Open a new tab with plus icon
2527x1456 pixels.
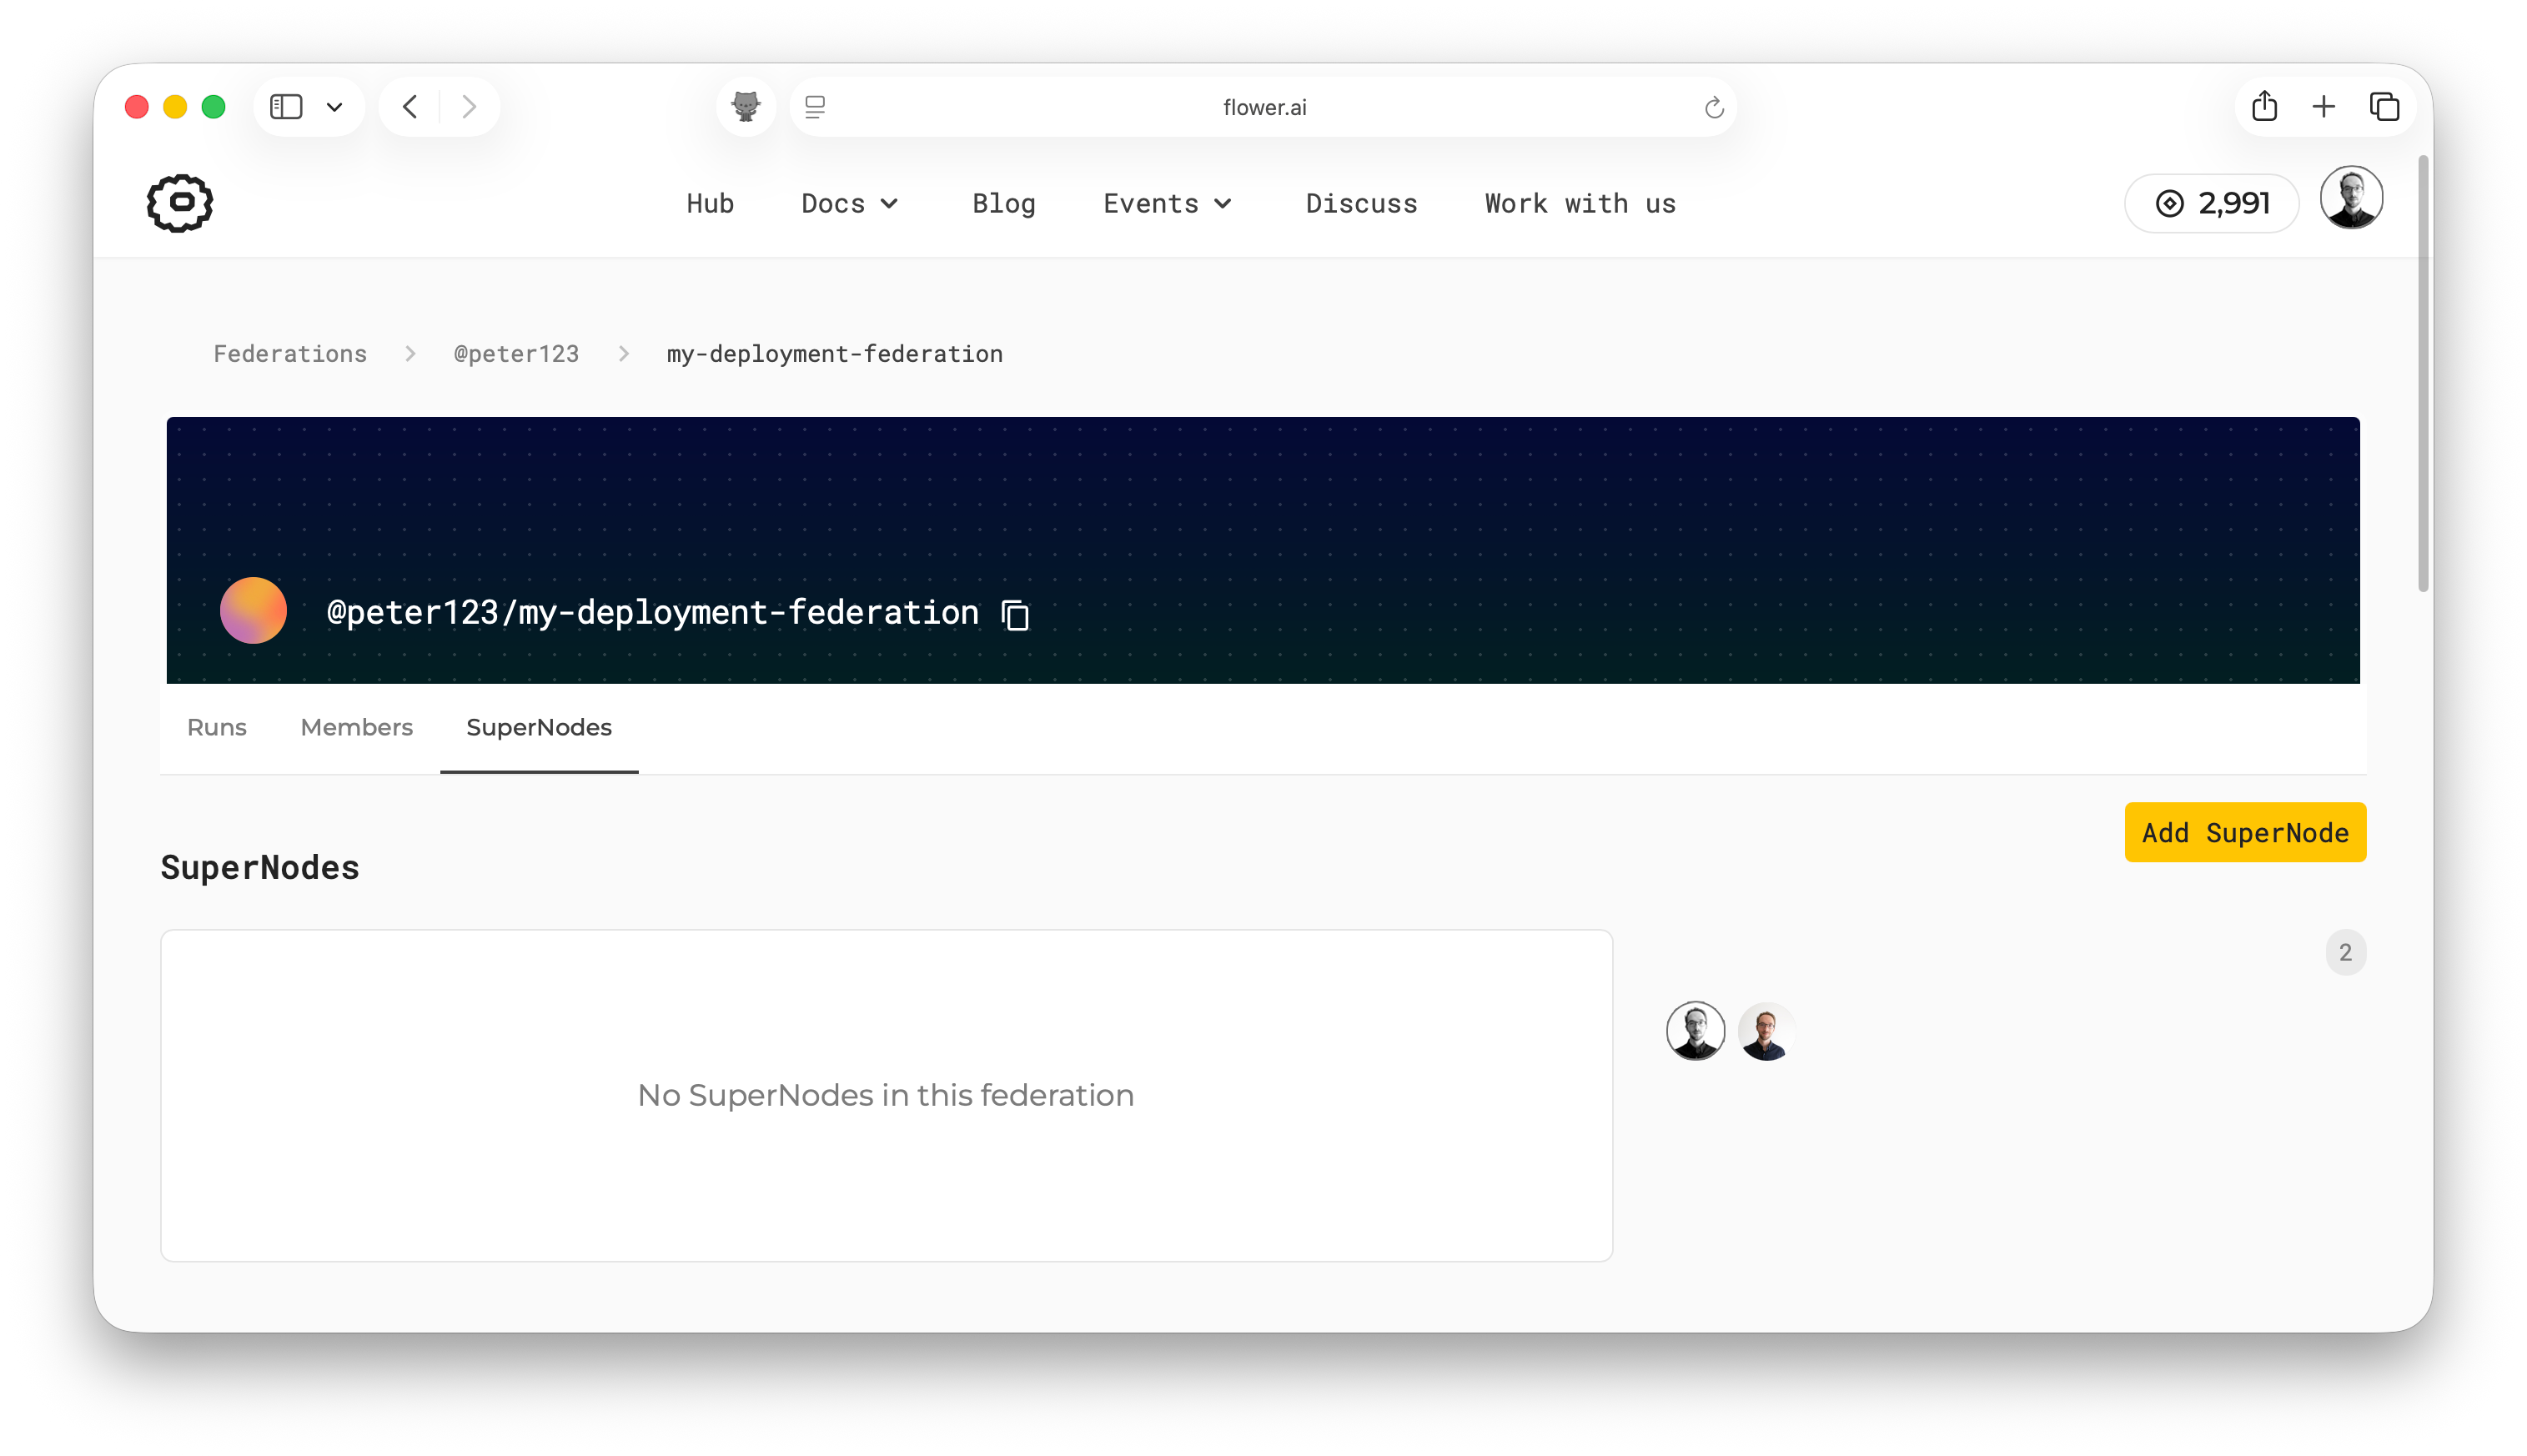click(x=2324, y=106)
